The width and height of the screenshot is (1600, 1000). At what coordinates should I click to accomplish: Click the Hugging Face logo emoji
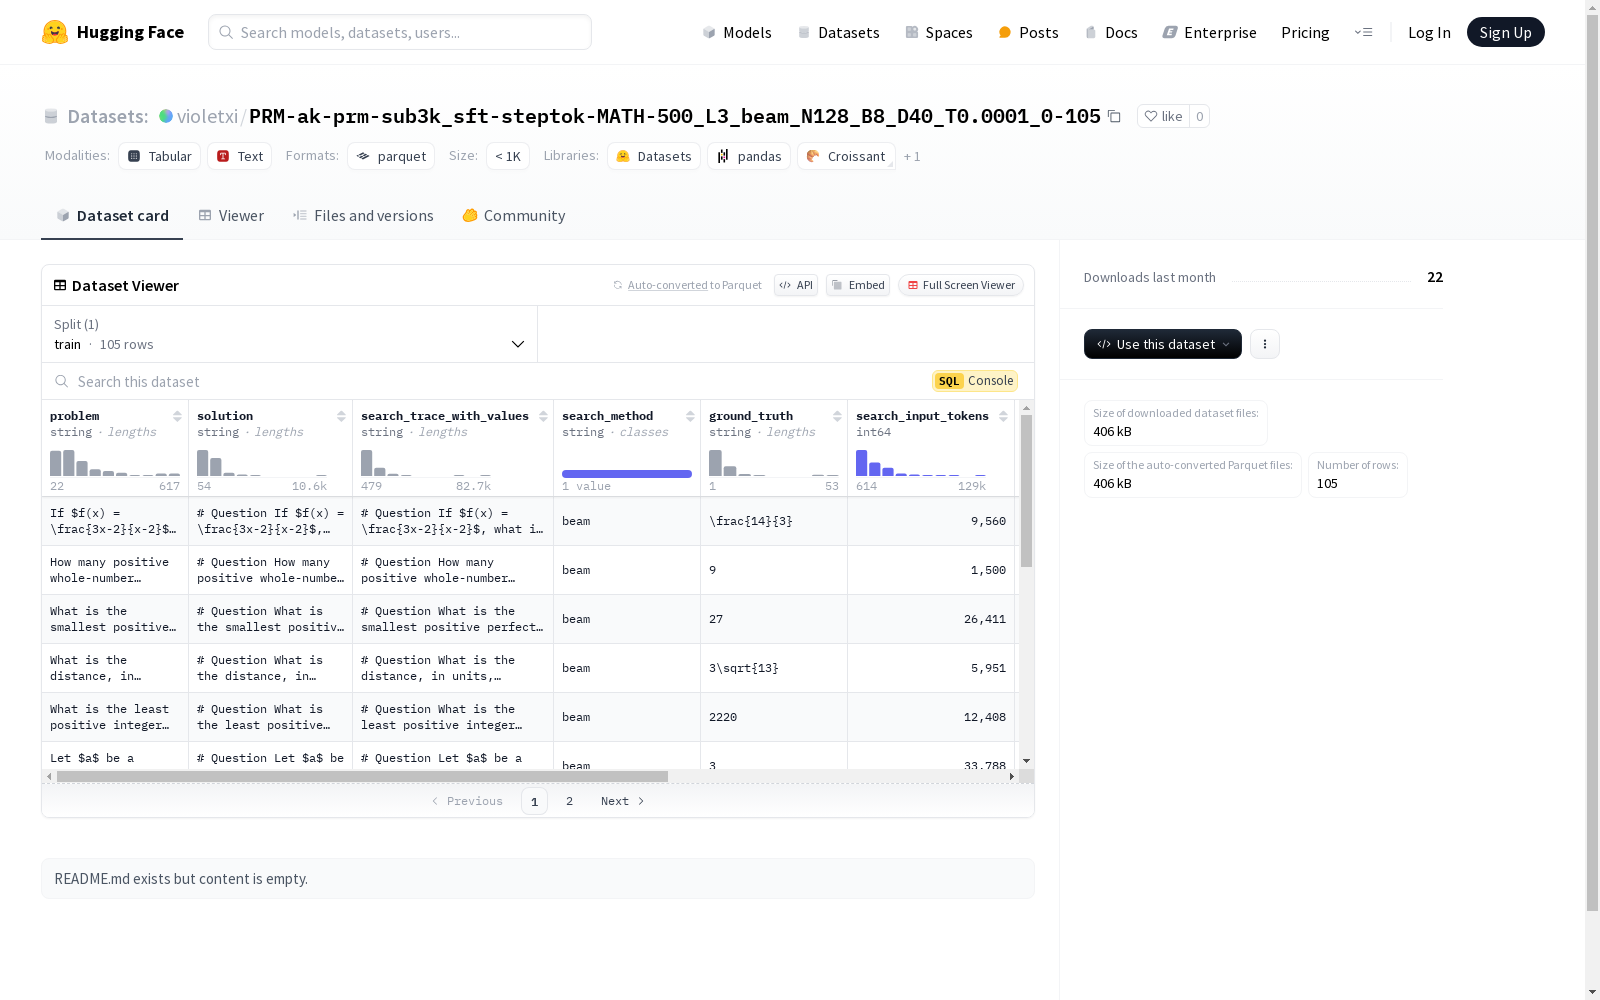[55, 32]
